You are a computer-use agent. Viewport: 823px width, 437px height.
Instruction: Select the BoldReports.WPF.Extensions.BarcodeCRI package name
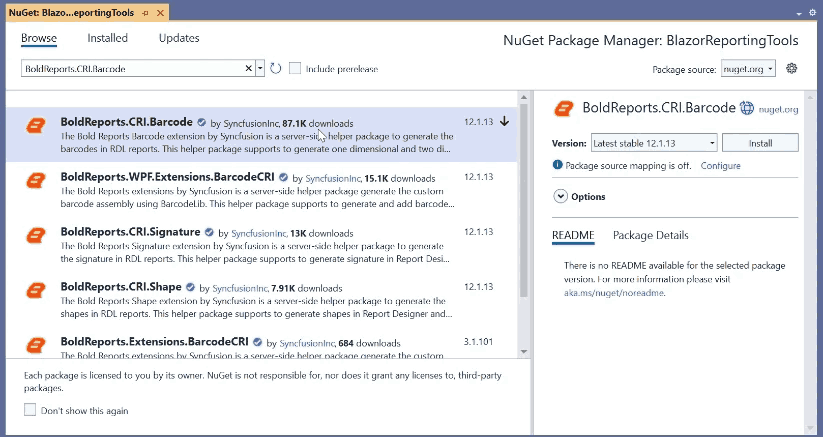(167, 177)
